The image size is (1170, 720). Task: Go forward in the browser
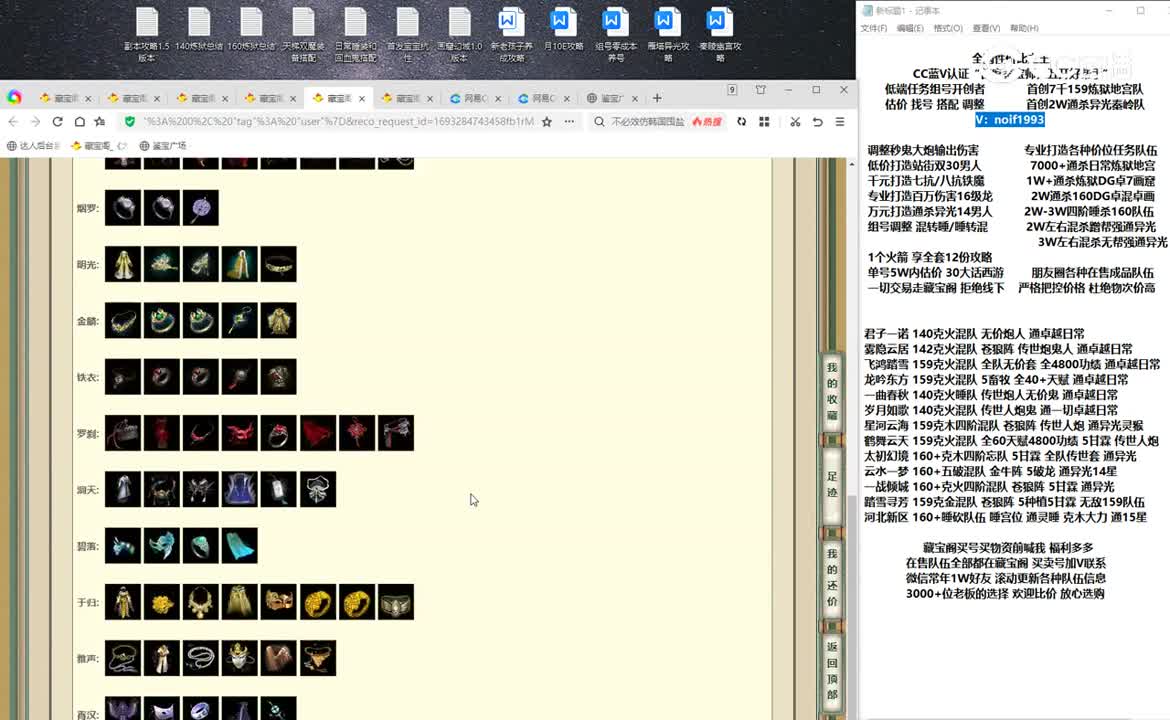(35, 122)
